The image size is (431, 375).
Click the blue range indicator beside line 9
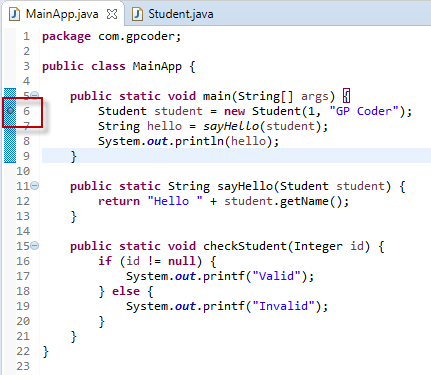(10, 156)
